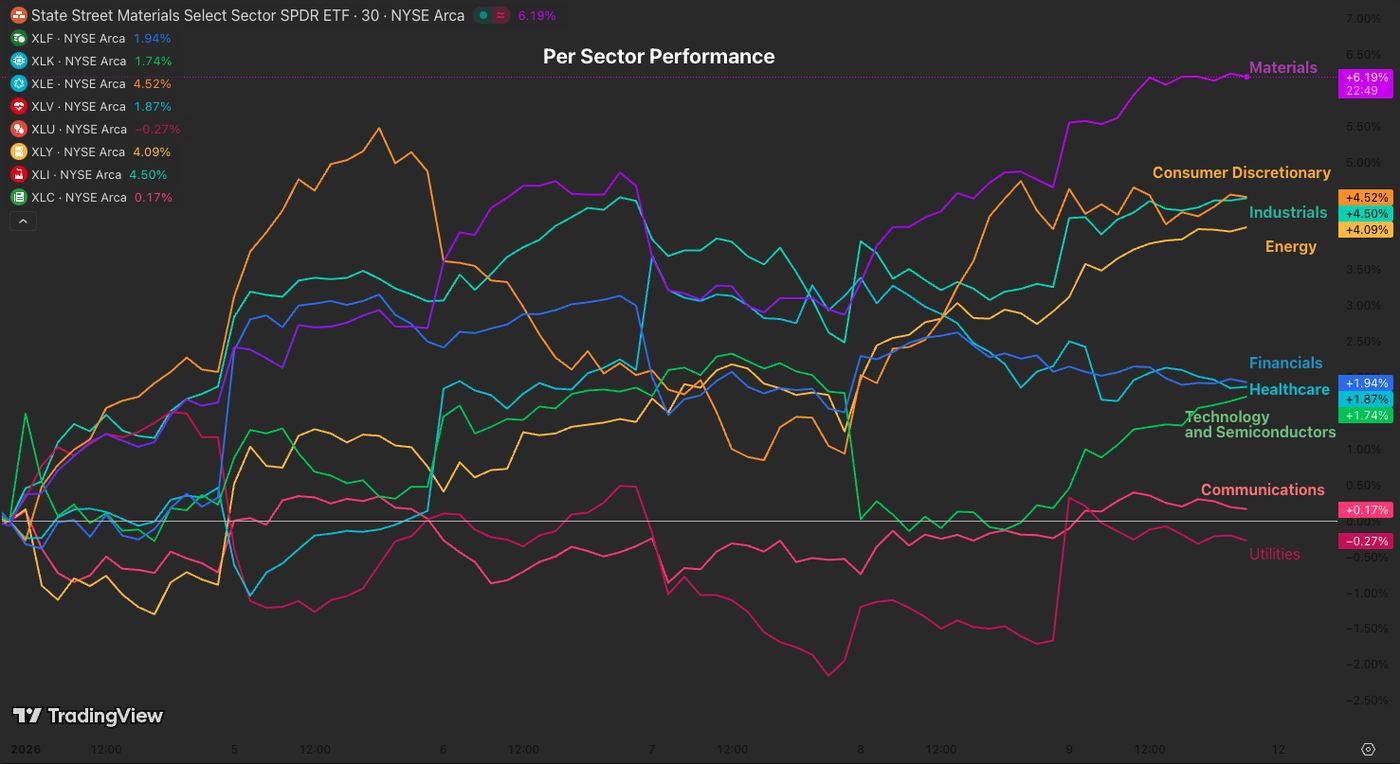This screenshot has height=764, width=1400.
Task: Click the orange 4.52% price axis label
Action: coord(1366,197)
